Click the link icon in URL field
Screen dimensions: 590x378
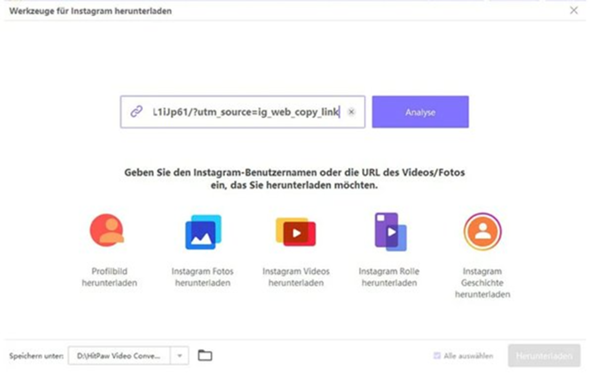click(x=136, y=111)
